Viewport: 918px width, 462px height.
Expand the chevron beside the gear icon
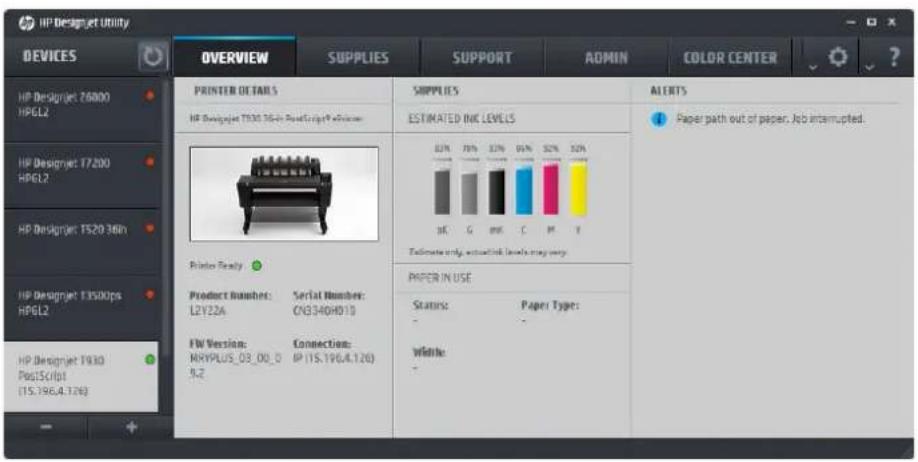(813, 67)
